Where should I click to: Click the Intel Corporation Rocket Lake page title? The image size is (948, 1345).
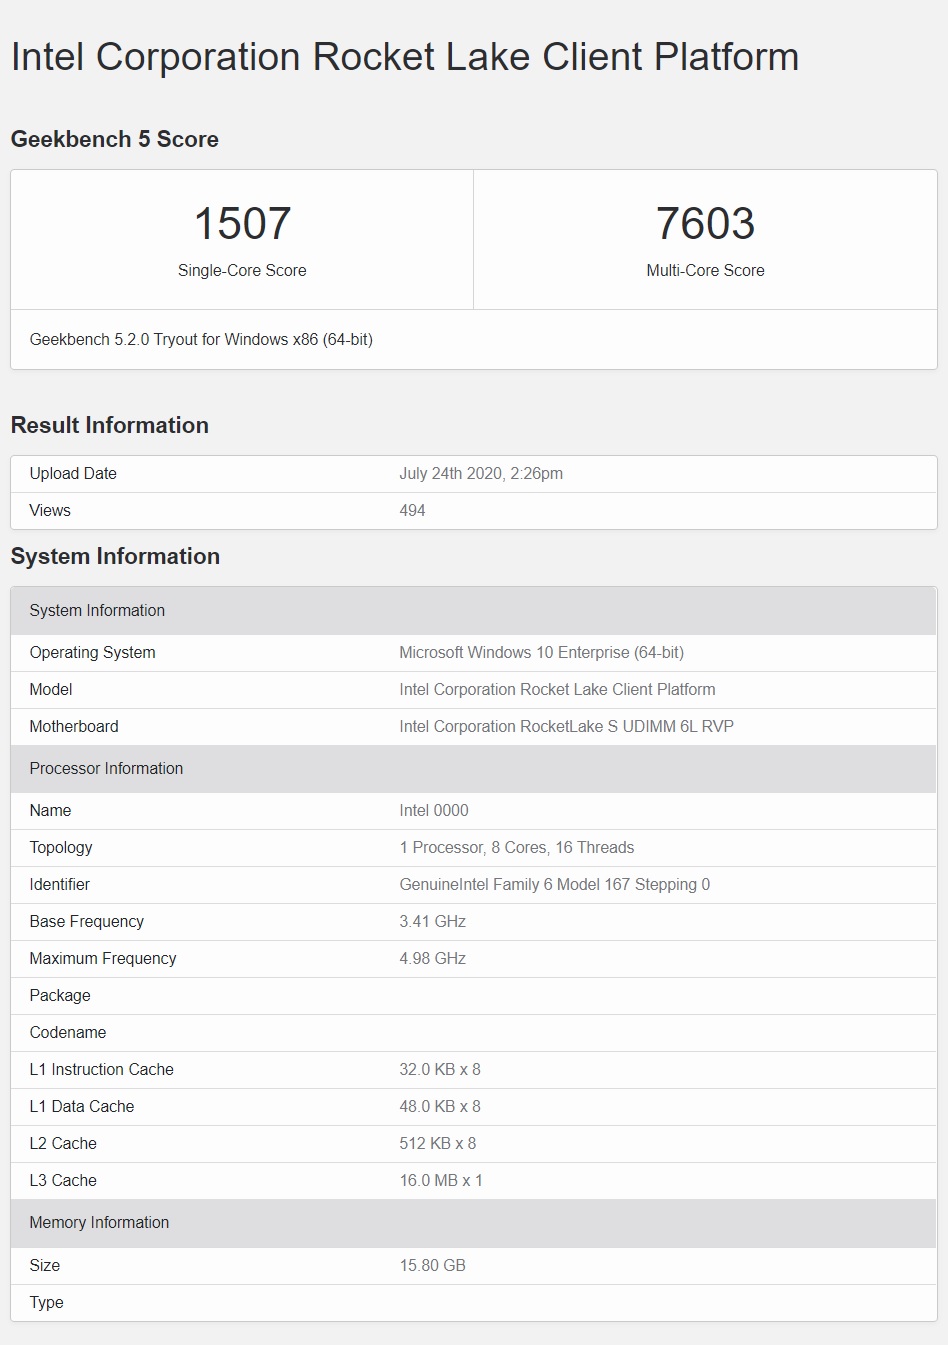point(404,57)
